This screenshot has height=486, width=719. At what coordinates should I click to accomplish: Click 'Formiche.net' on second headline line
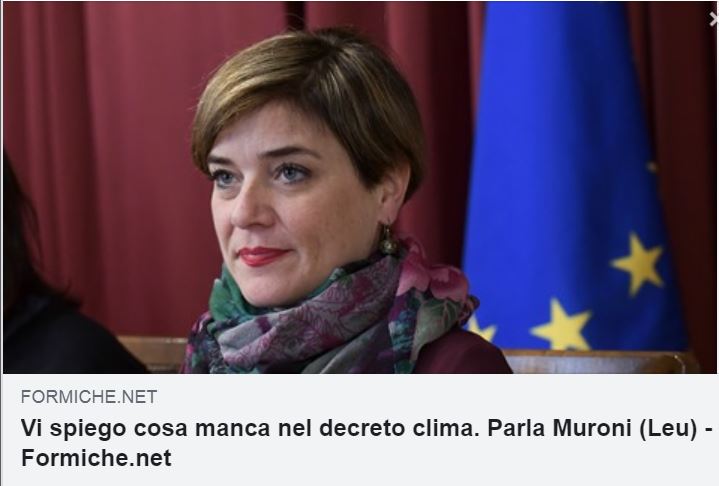[96, 458]
